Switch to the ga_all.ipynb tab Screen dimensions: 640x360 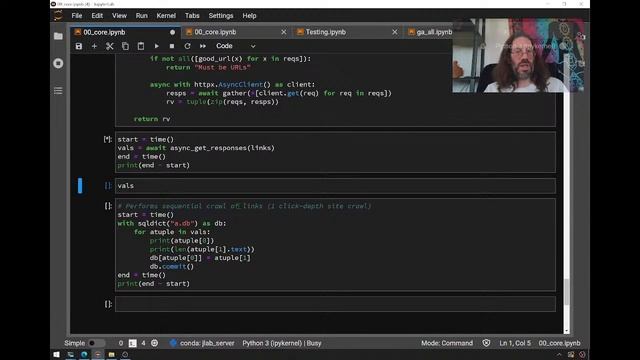(x=429, y=32)
